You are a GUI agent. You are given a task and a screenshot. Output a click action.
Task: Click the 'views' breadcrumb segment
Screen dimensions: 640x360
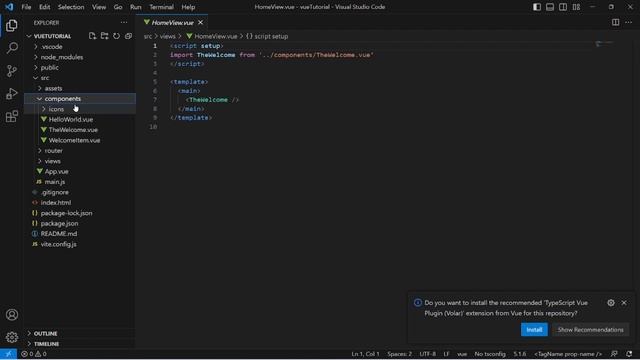167,36
